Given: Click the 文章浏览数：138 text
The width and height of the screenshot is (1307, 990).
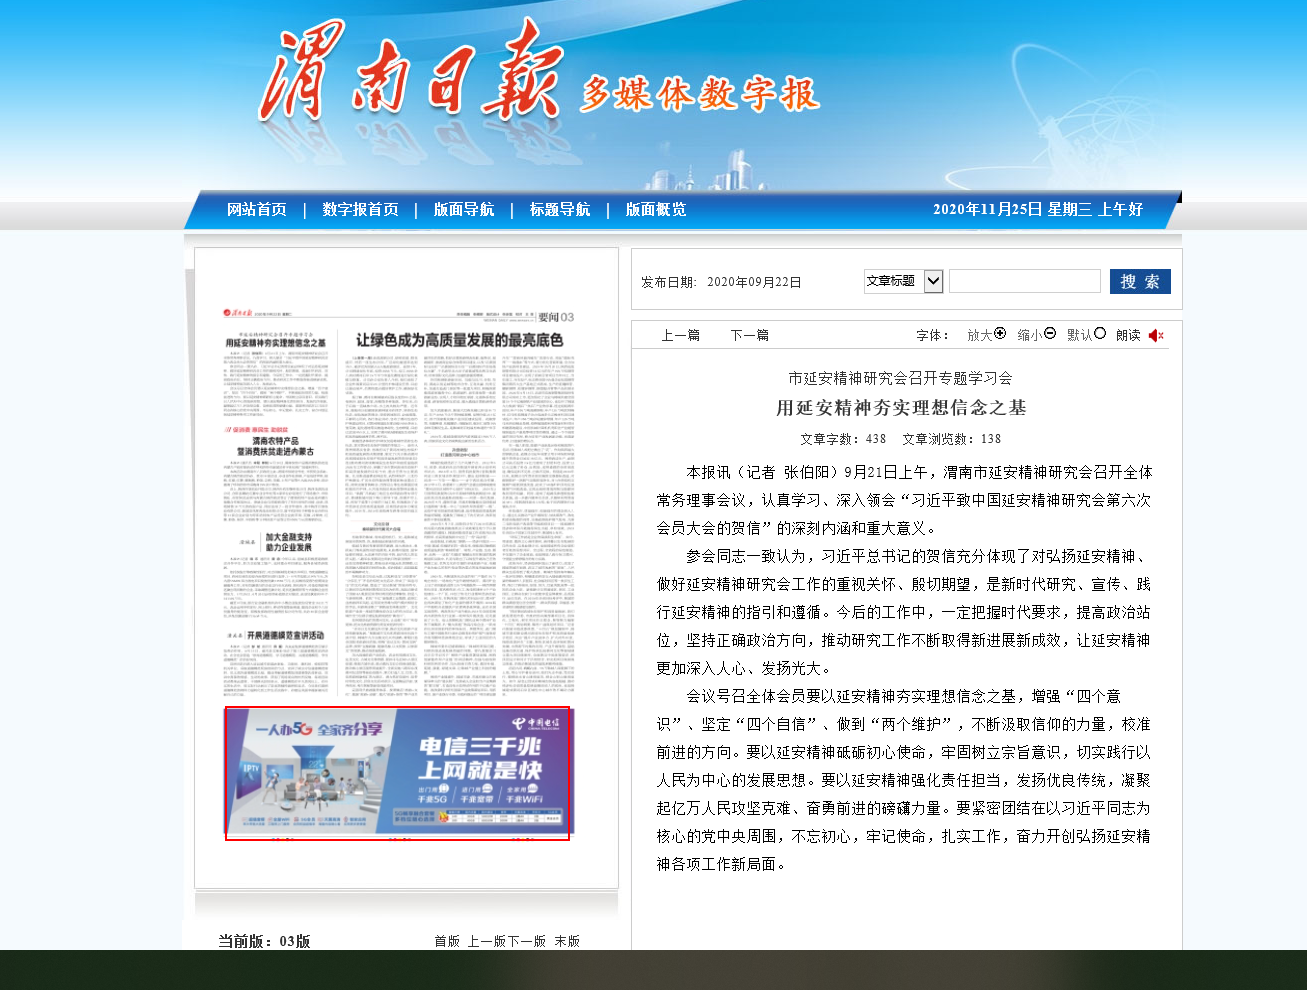Looking at the screenshot, I should click(x=951, y=438).
